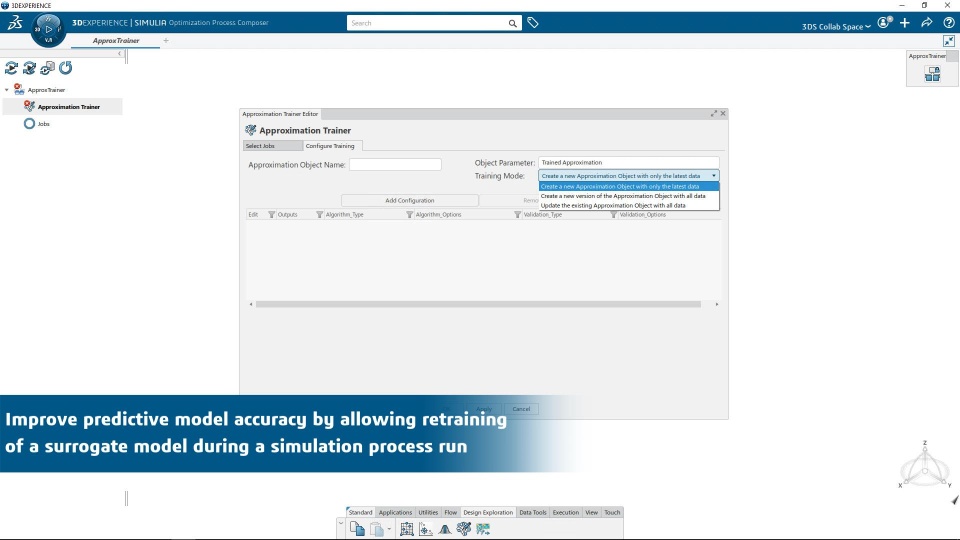Close the Approximation Trainer Editor dialog
The width and height of the screenshot is (960, 540).
(x=723, y=114)
